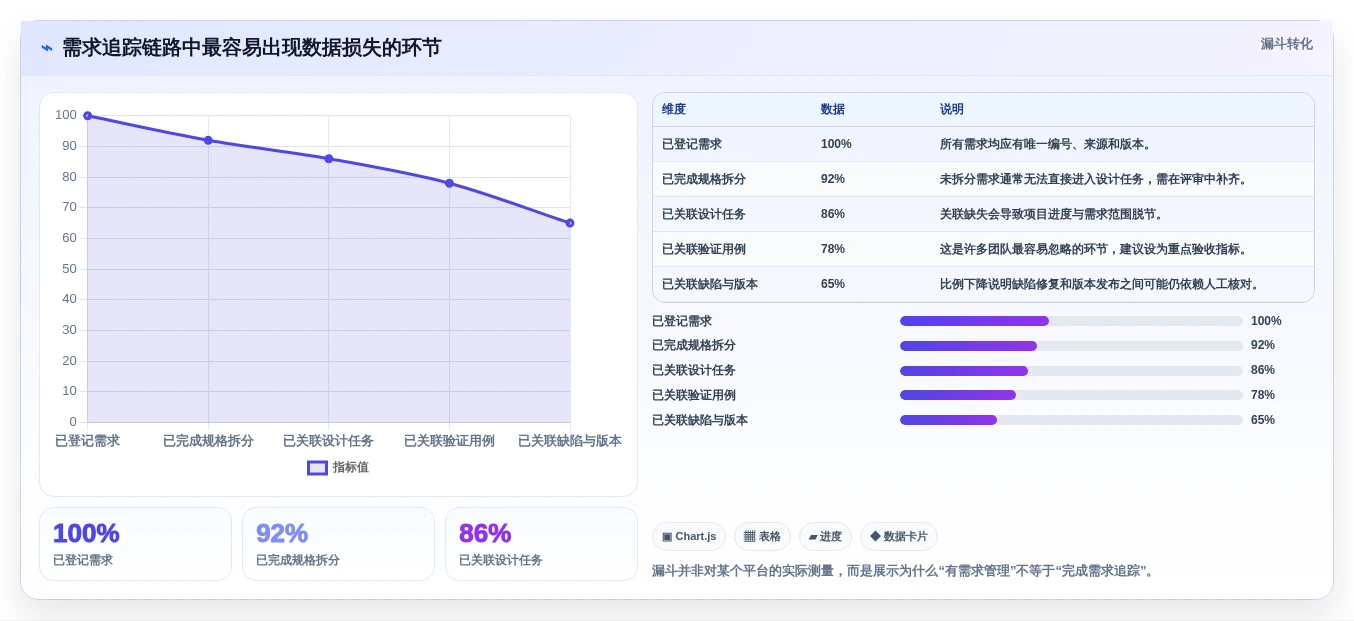Click the footnote about 漏斗并非对某个平台的实际测量
Screen dimensions: 1354x621
905,571
